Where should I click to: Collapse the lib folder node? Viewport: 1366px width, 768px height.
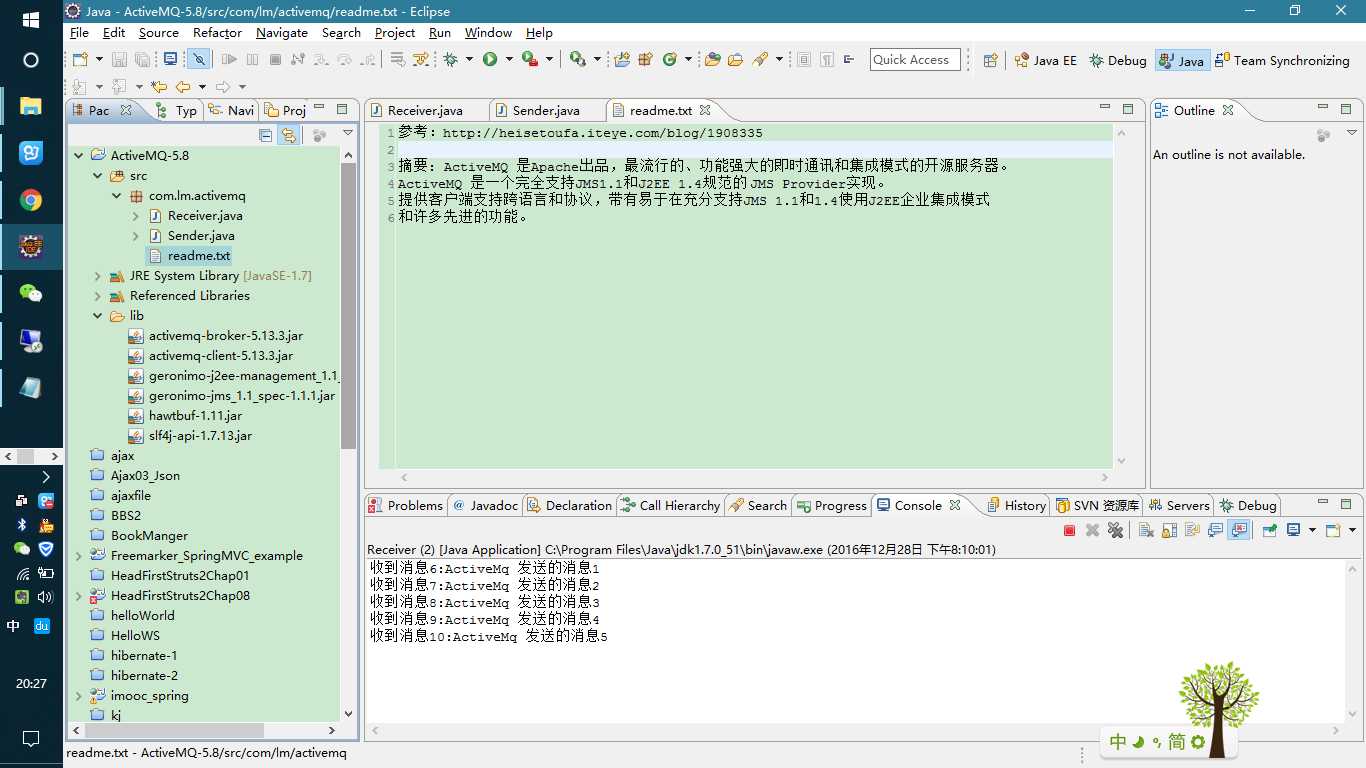(98, 316)
